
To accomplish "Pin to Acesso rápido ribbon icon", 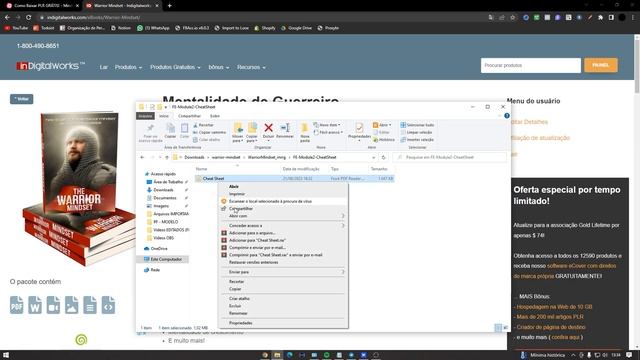I will tap(151, 128).
